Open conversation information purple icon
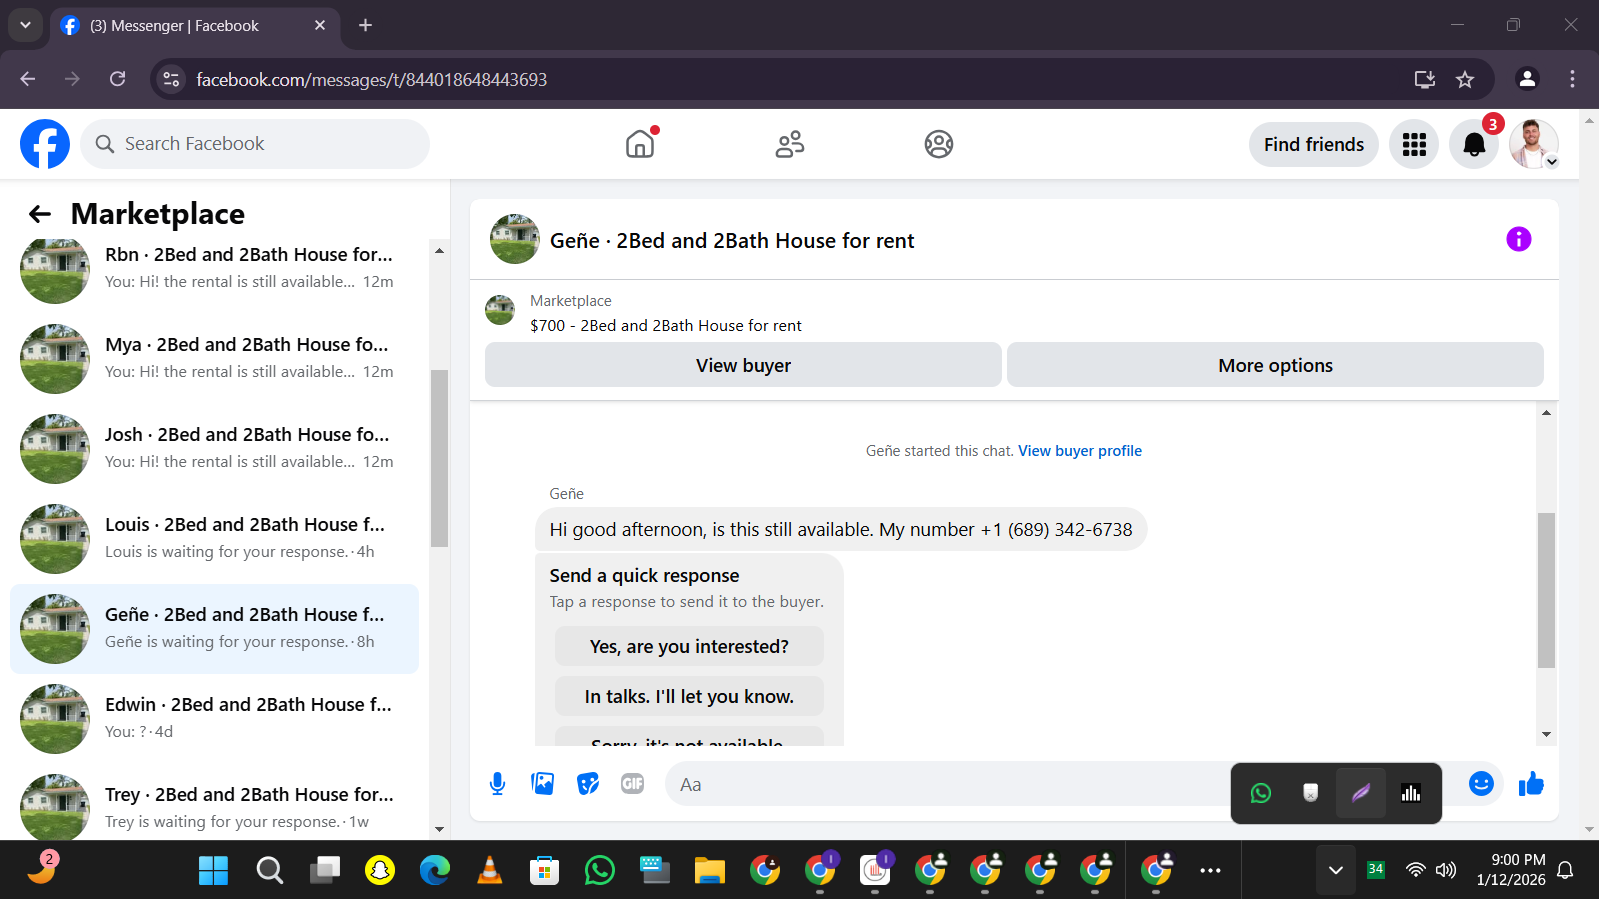Viewport: 1599px width, 899px height. [1518, 239]
